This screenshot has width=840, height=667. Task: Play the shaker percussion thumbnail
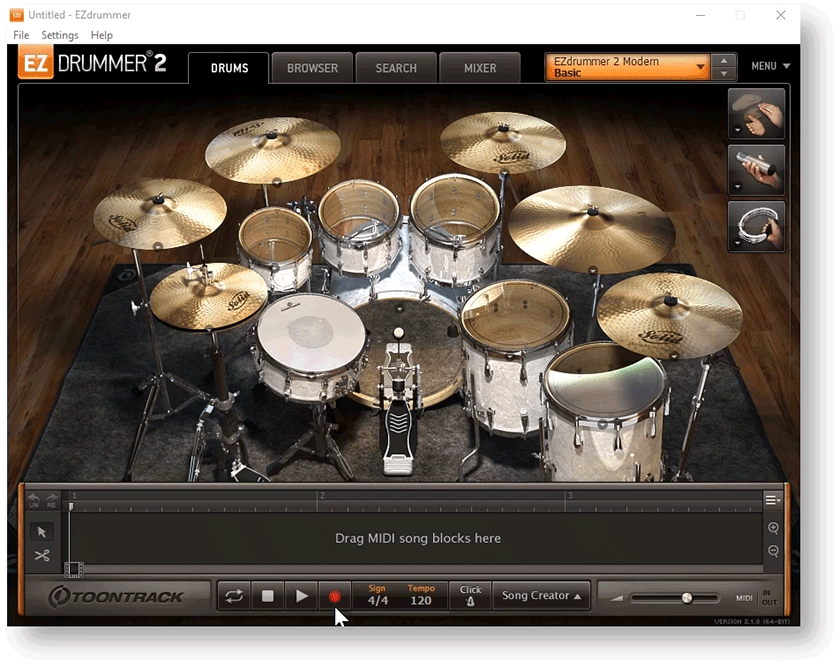point(756,169)
